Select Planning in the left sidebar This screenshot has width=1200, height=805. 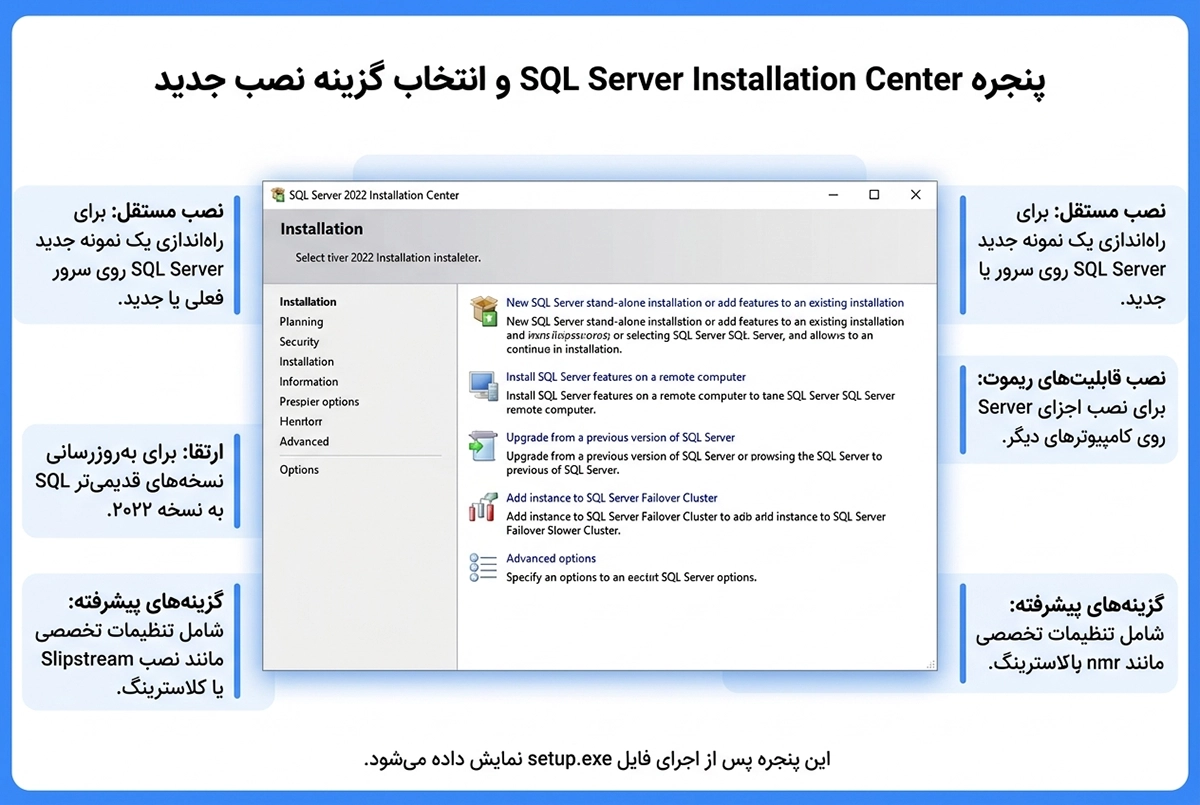301,322
